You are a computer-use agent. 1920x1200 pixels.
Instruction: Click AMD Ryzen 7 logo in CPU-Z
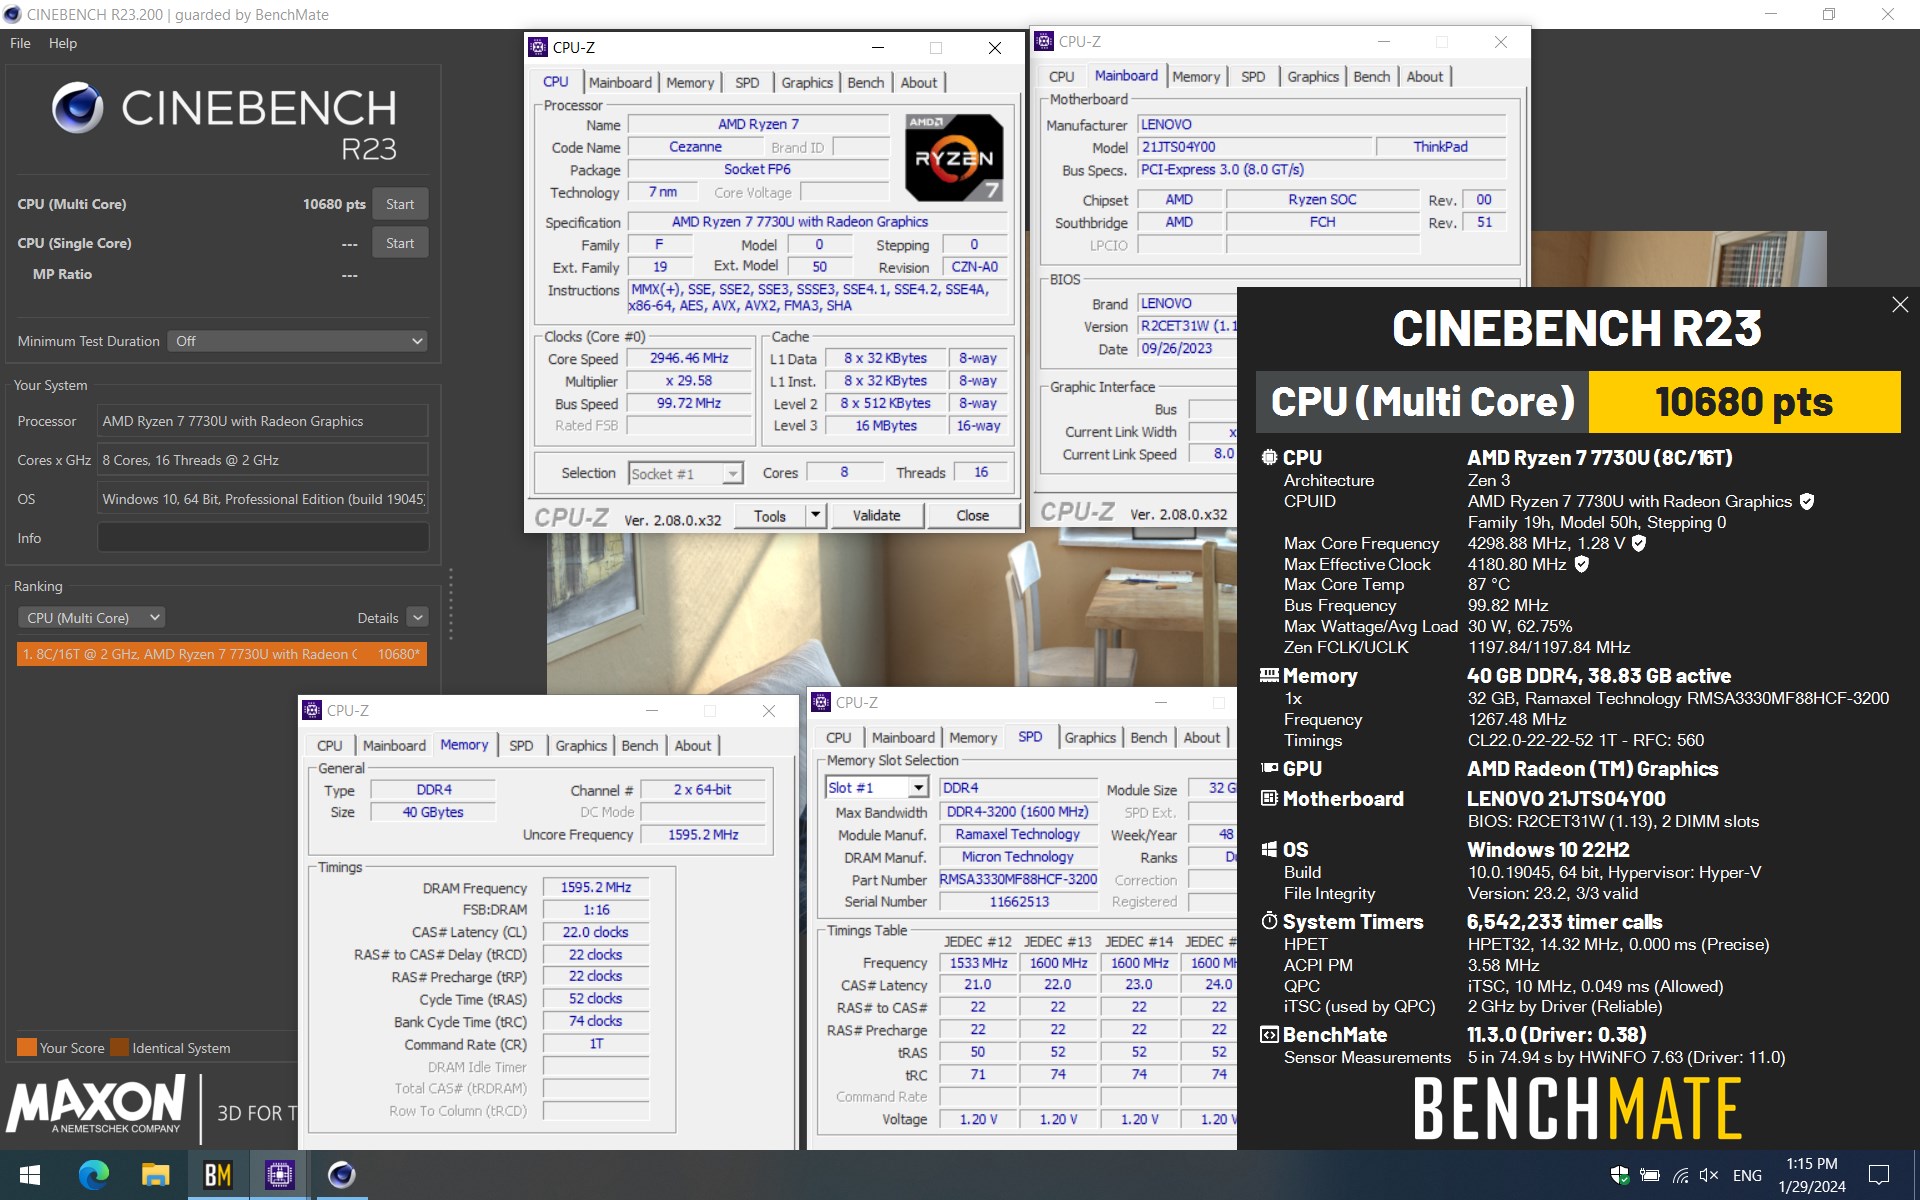tap(954, 158)
